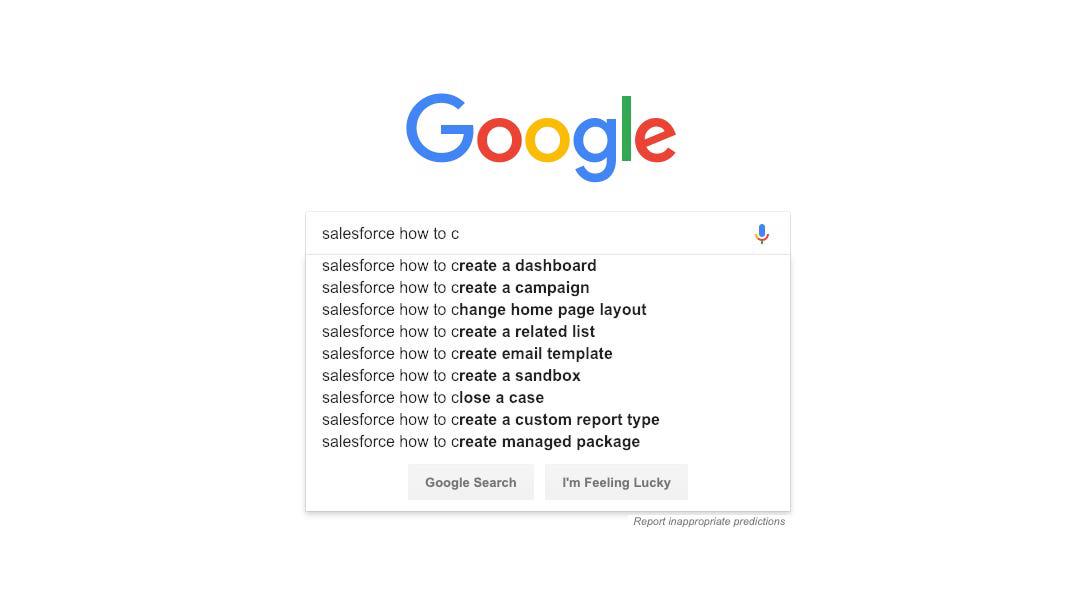The image size is (1082, 609).
Task: Choose 'salesforce how to create email template'
Action: click(466, 353)
